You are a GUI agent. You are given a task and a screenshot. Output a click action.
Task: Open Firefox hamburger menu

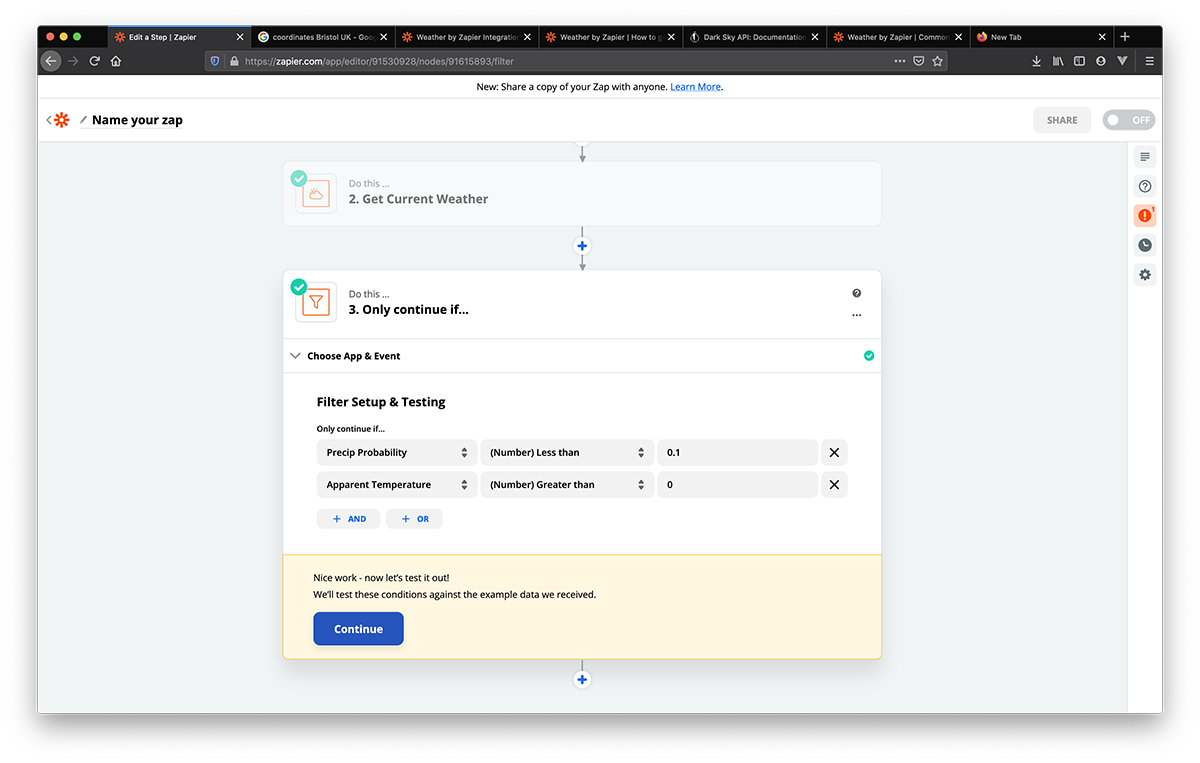tap(1149, 61)
